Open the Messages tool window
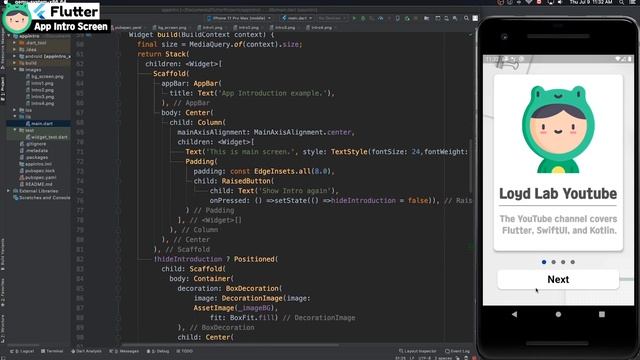The image size is (640, 360). pos(124,351)
